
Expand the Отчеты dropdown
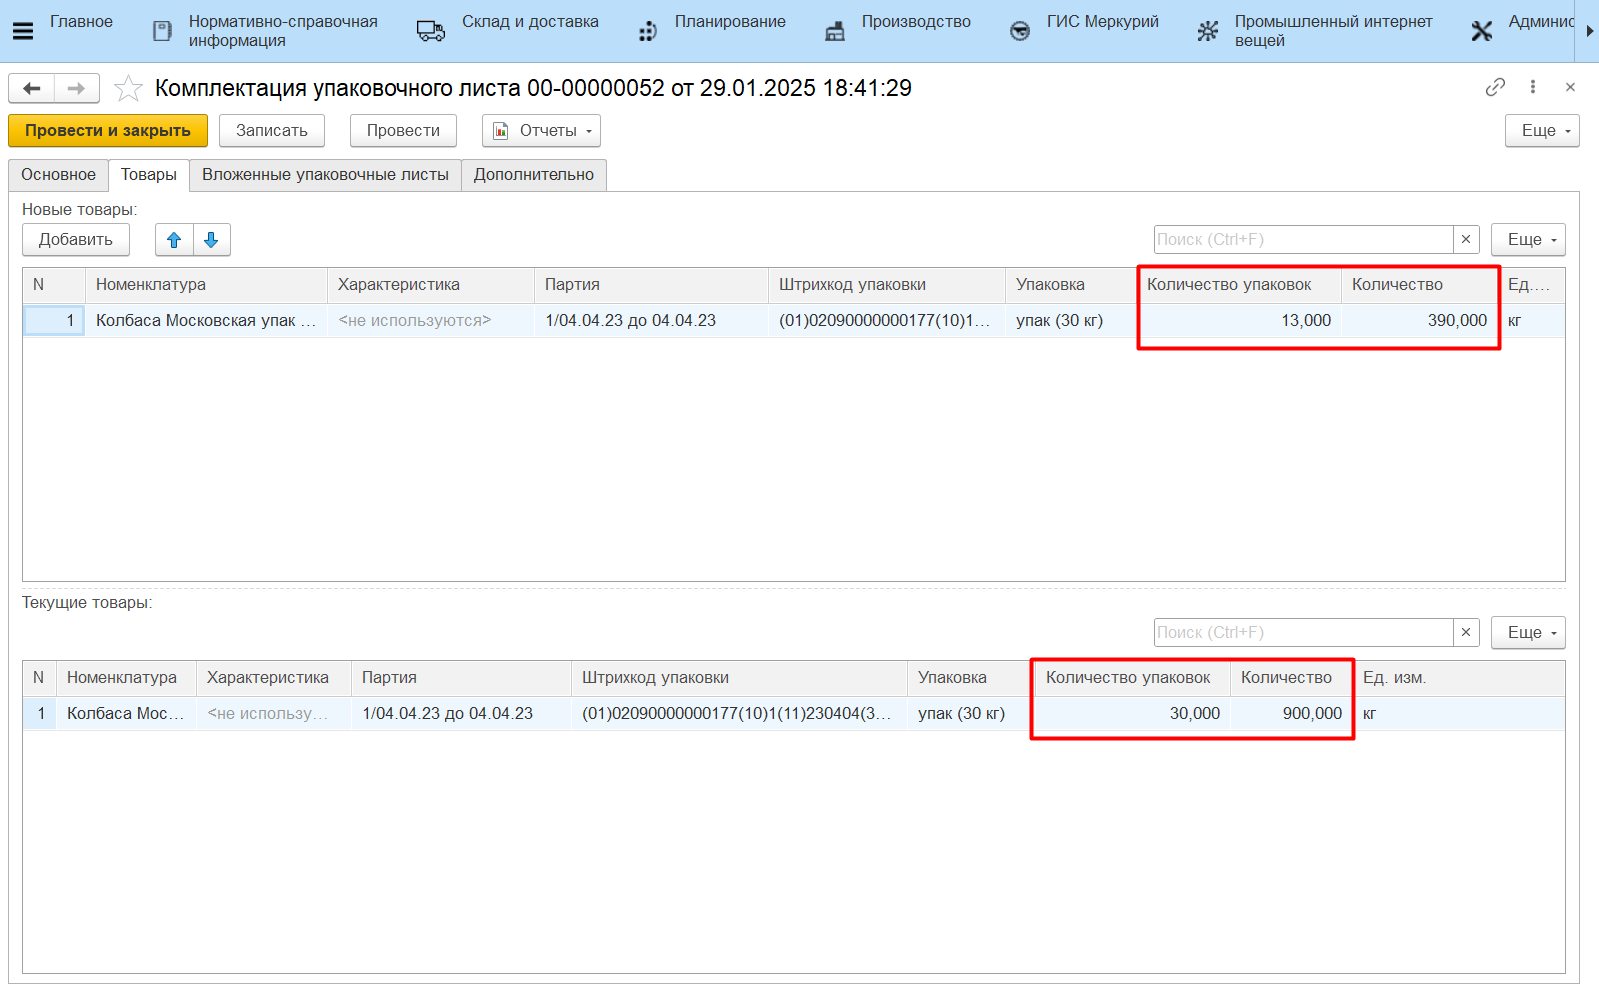541,131
